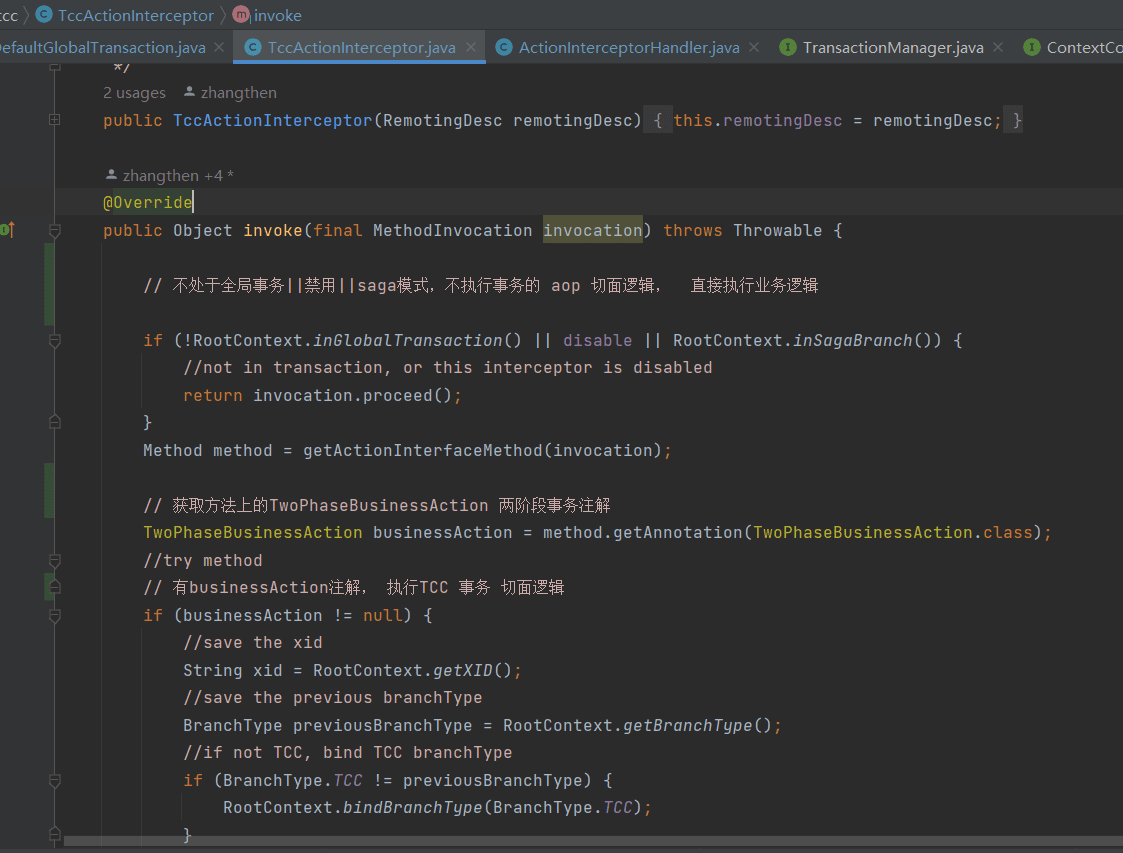The height and width of the screenshot is (853, 1123).
Task: Open the TccActionInterceptor.java tab
Action: [x=361, y=47]
